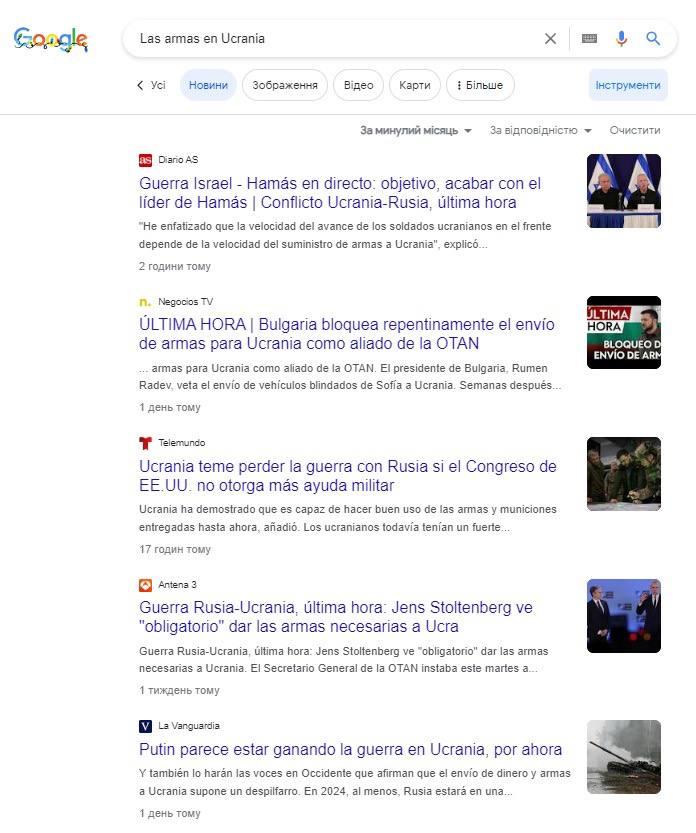696x833 pixels.
Task: Start voice search with microphone icon
Action: pyautogui.click(x=621, y=39)
